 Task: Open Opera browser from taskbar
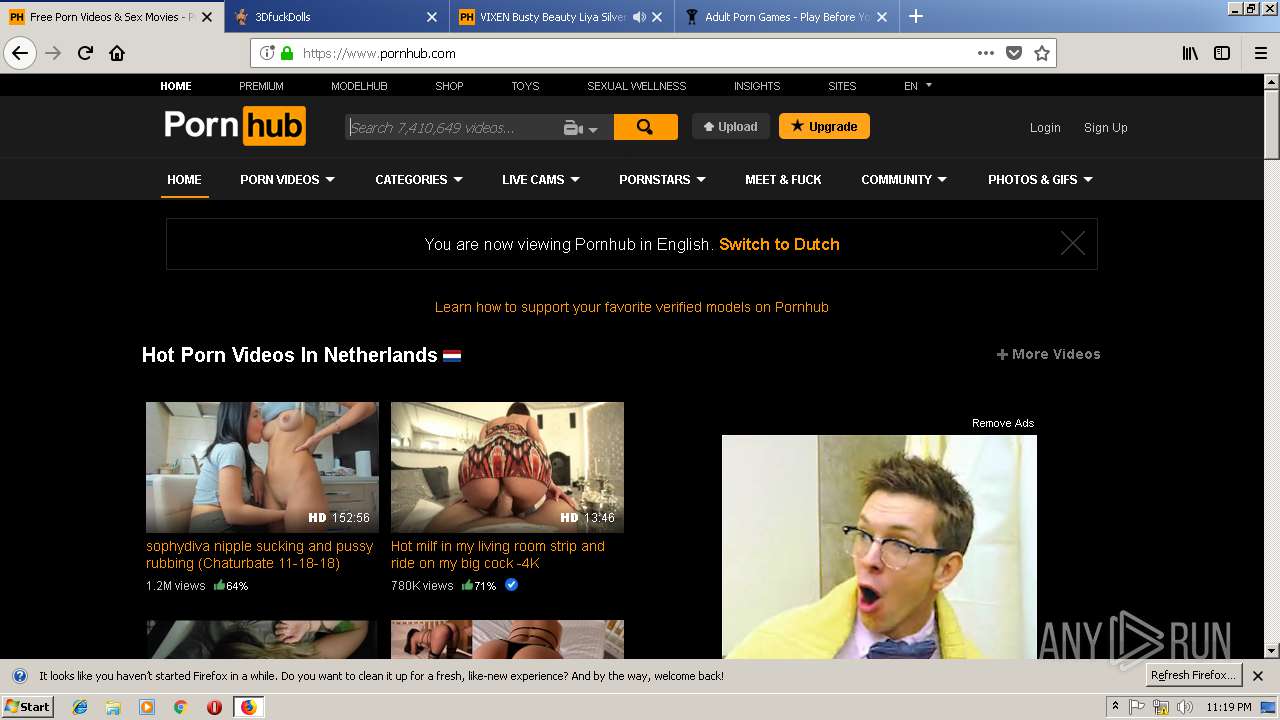click(x=214, y=707)
